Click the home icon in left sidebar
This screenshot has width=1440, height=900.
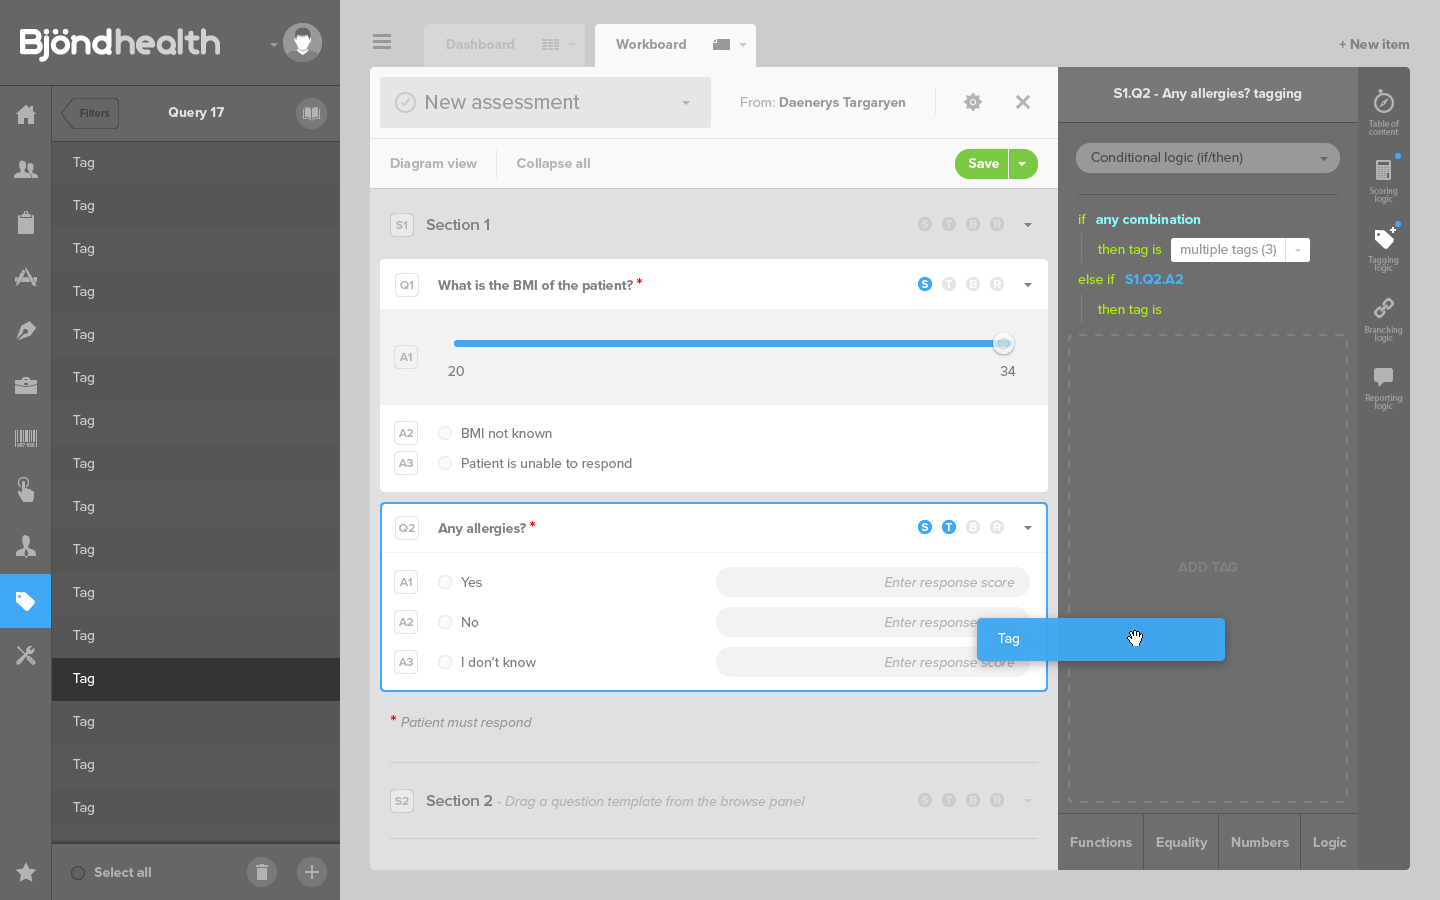[26, 115]
